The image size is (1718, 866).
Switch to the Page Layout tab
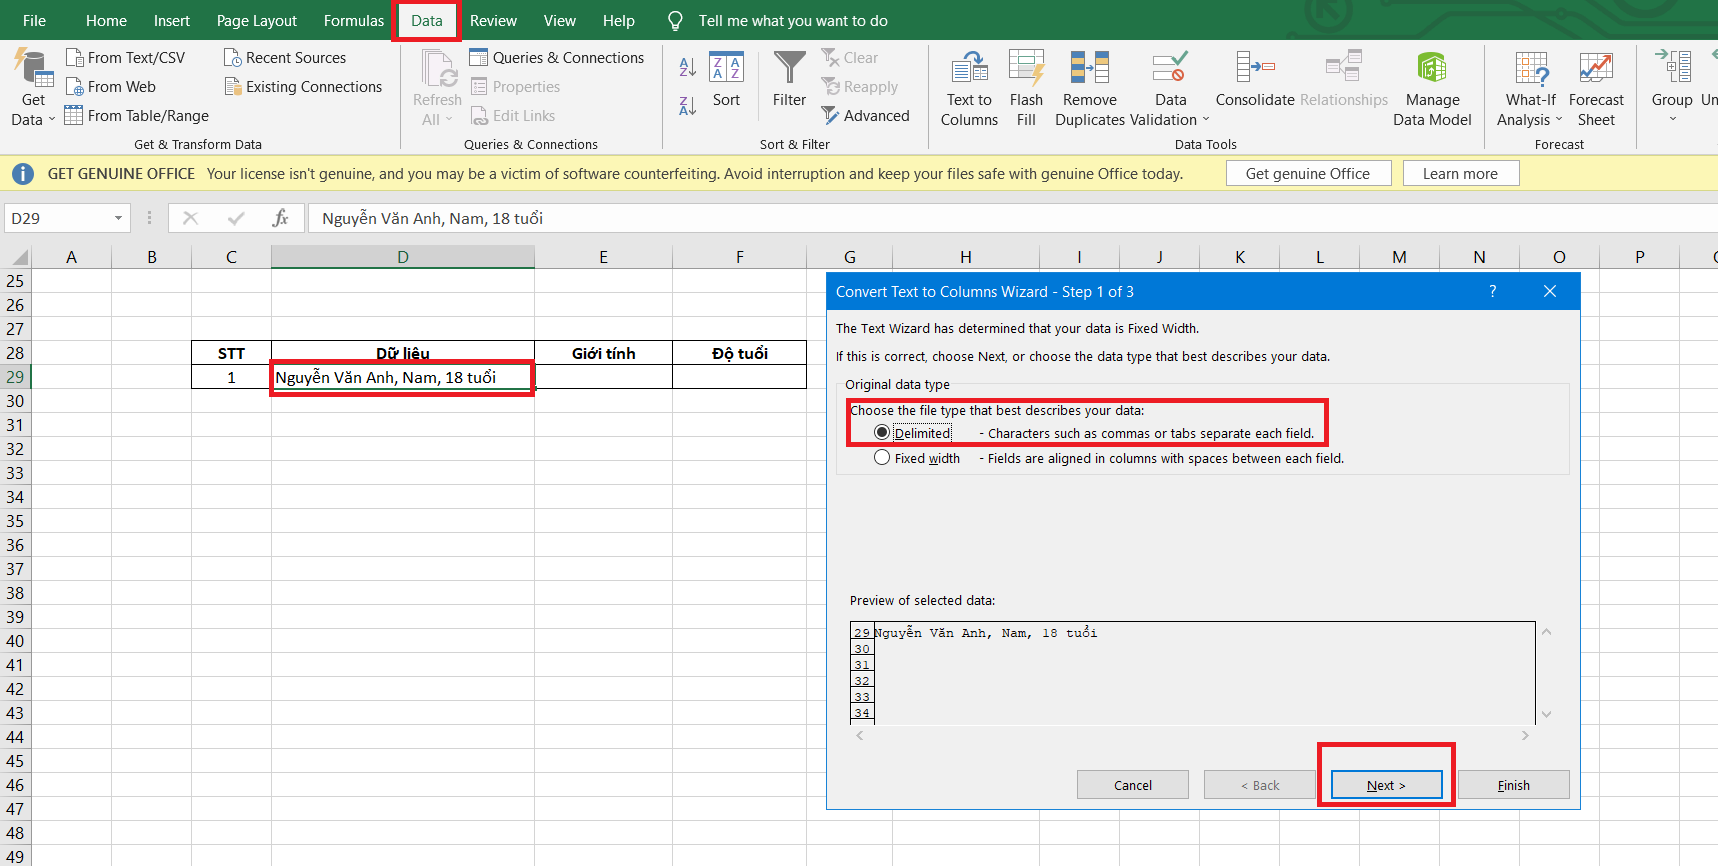coord(257,21)
